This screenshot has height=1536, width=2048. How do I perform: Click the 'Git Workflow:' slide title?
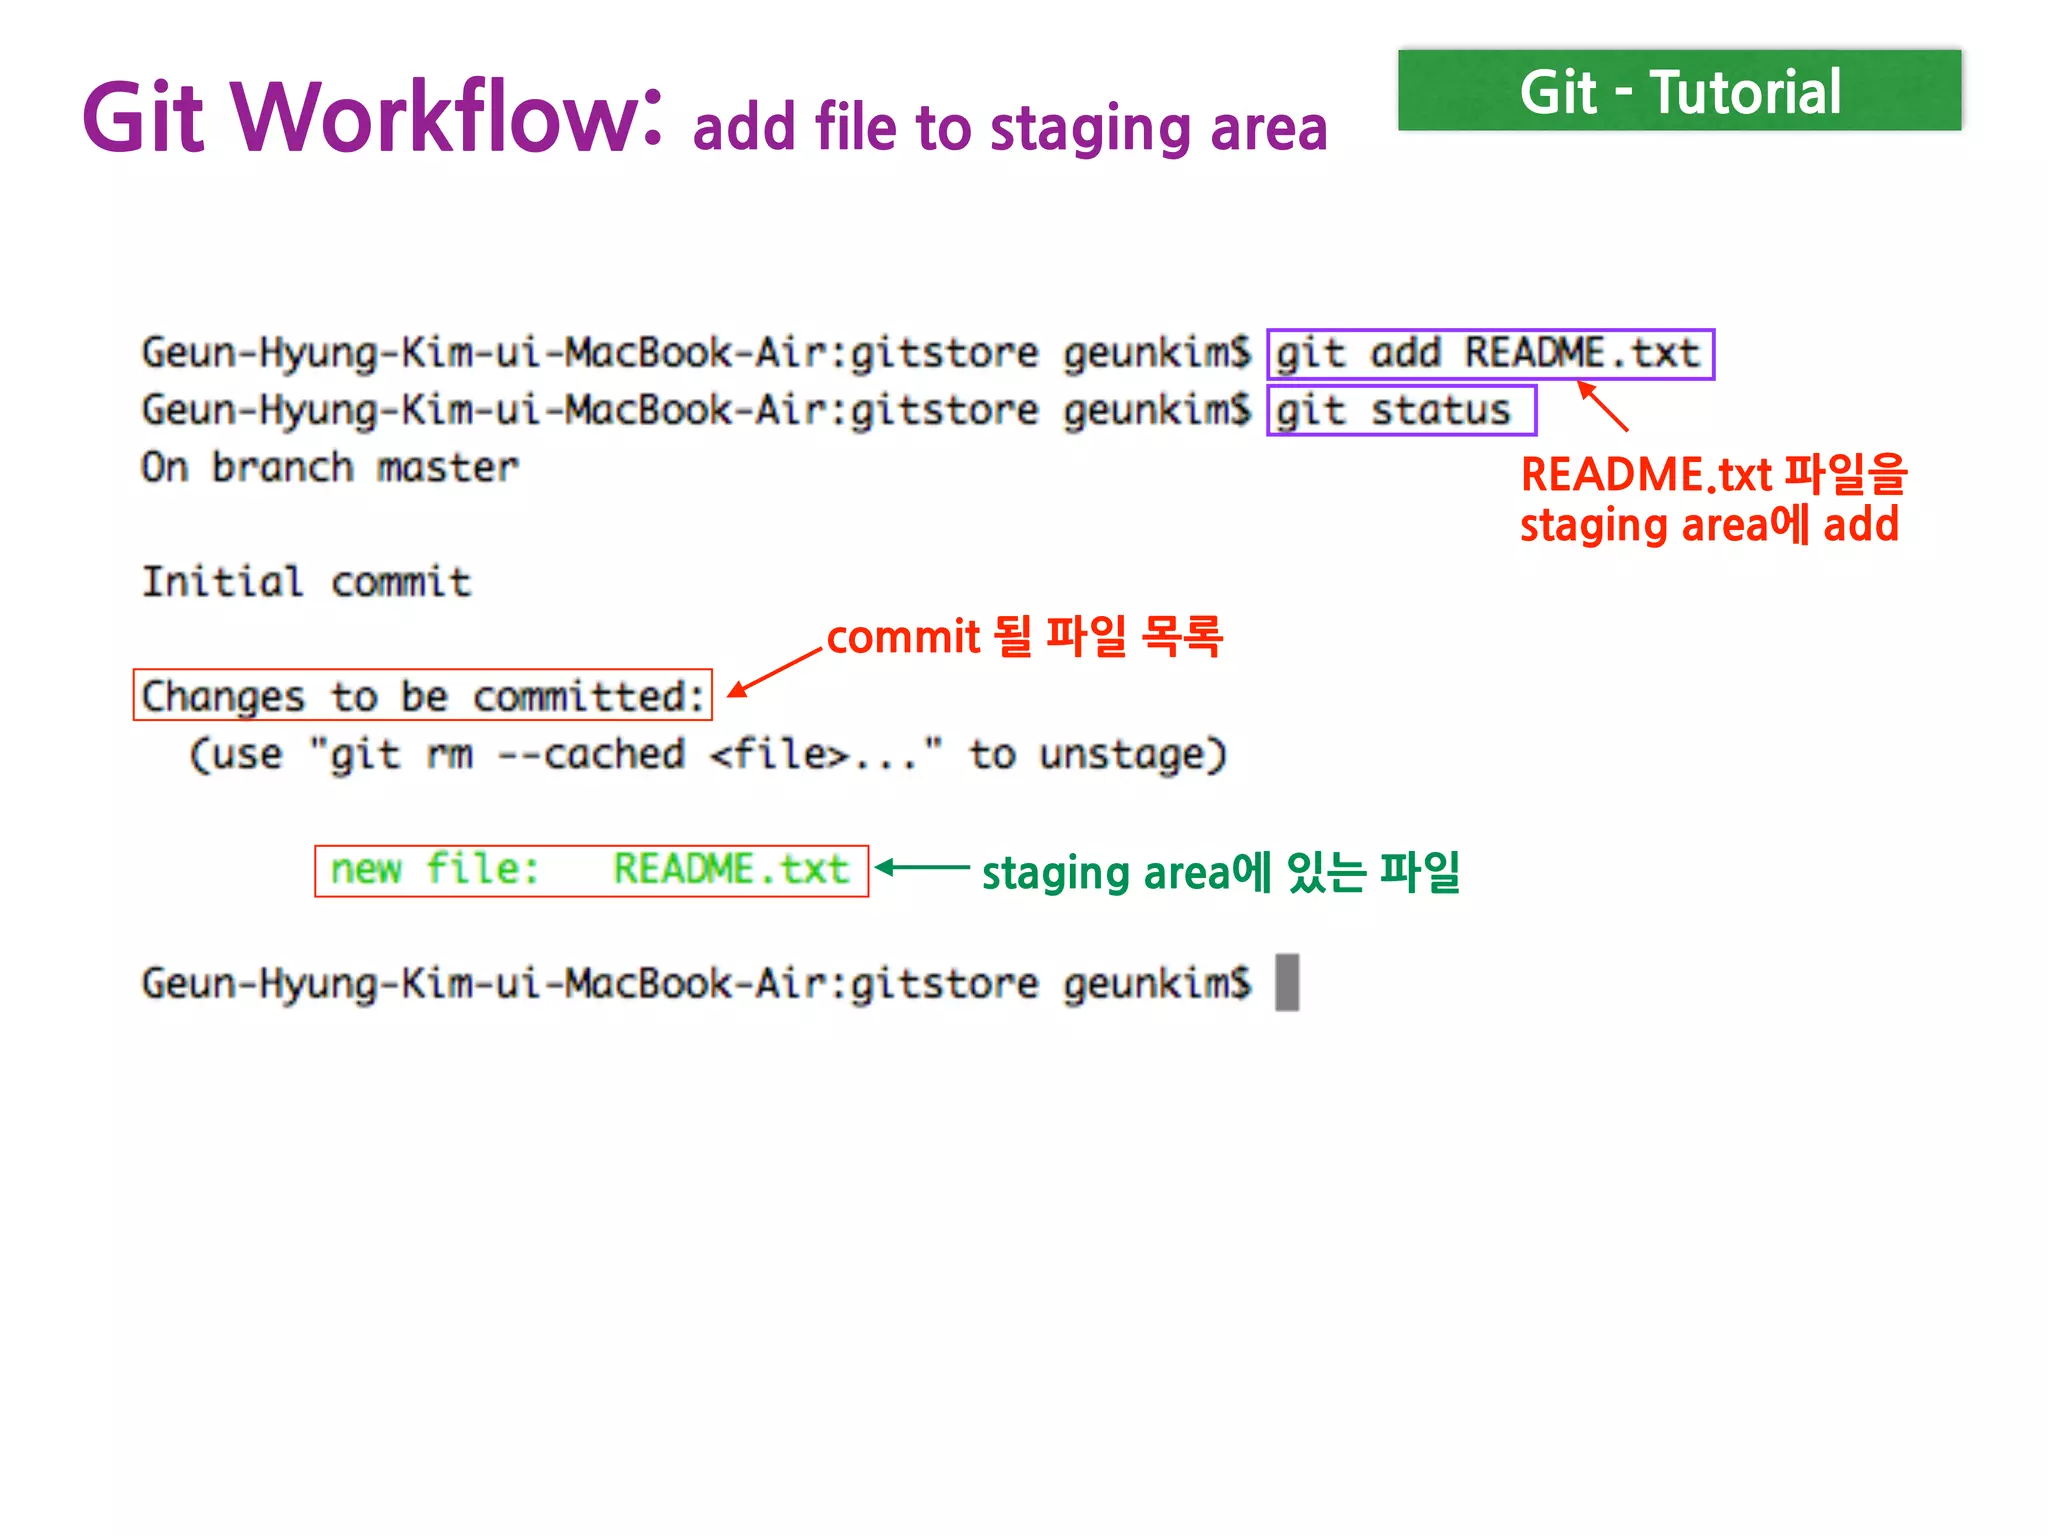(371, 117)
